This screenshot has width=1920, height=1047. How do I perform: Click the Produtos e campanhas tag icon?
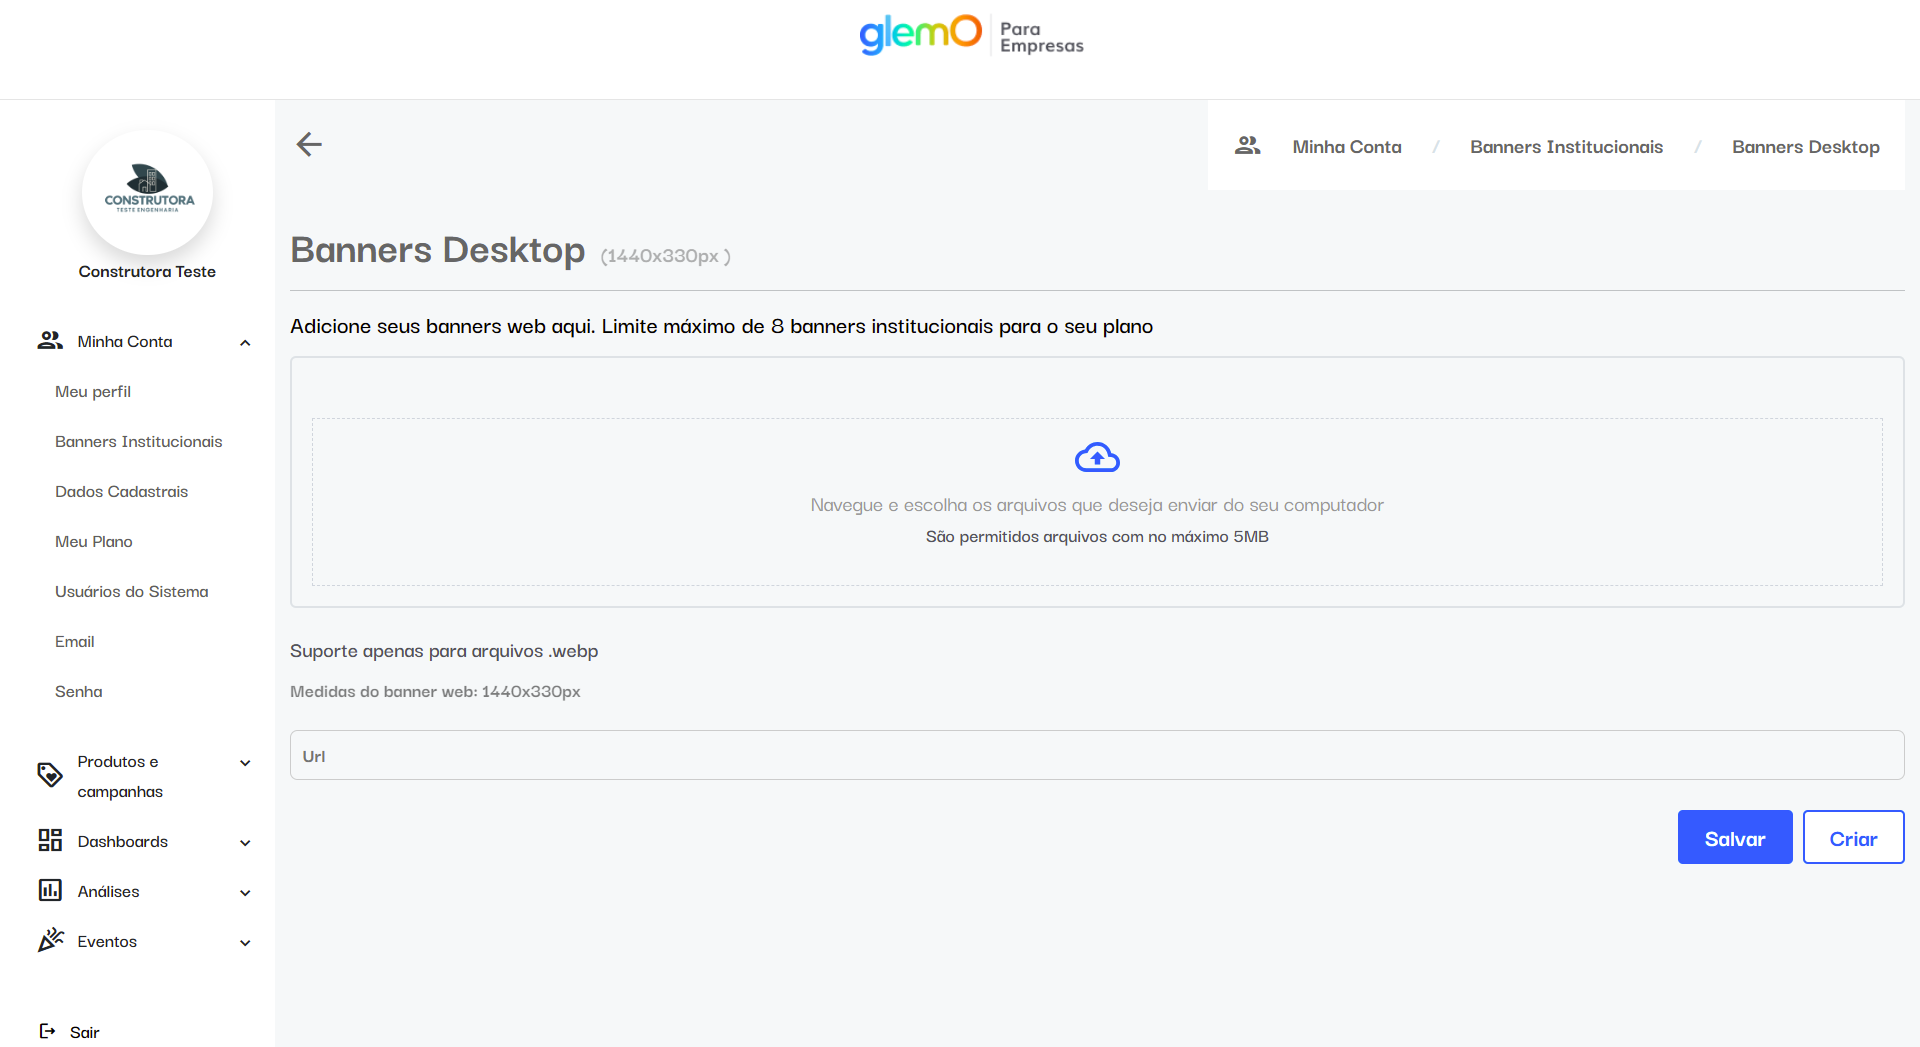pos(50,775)
